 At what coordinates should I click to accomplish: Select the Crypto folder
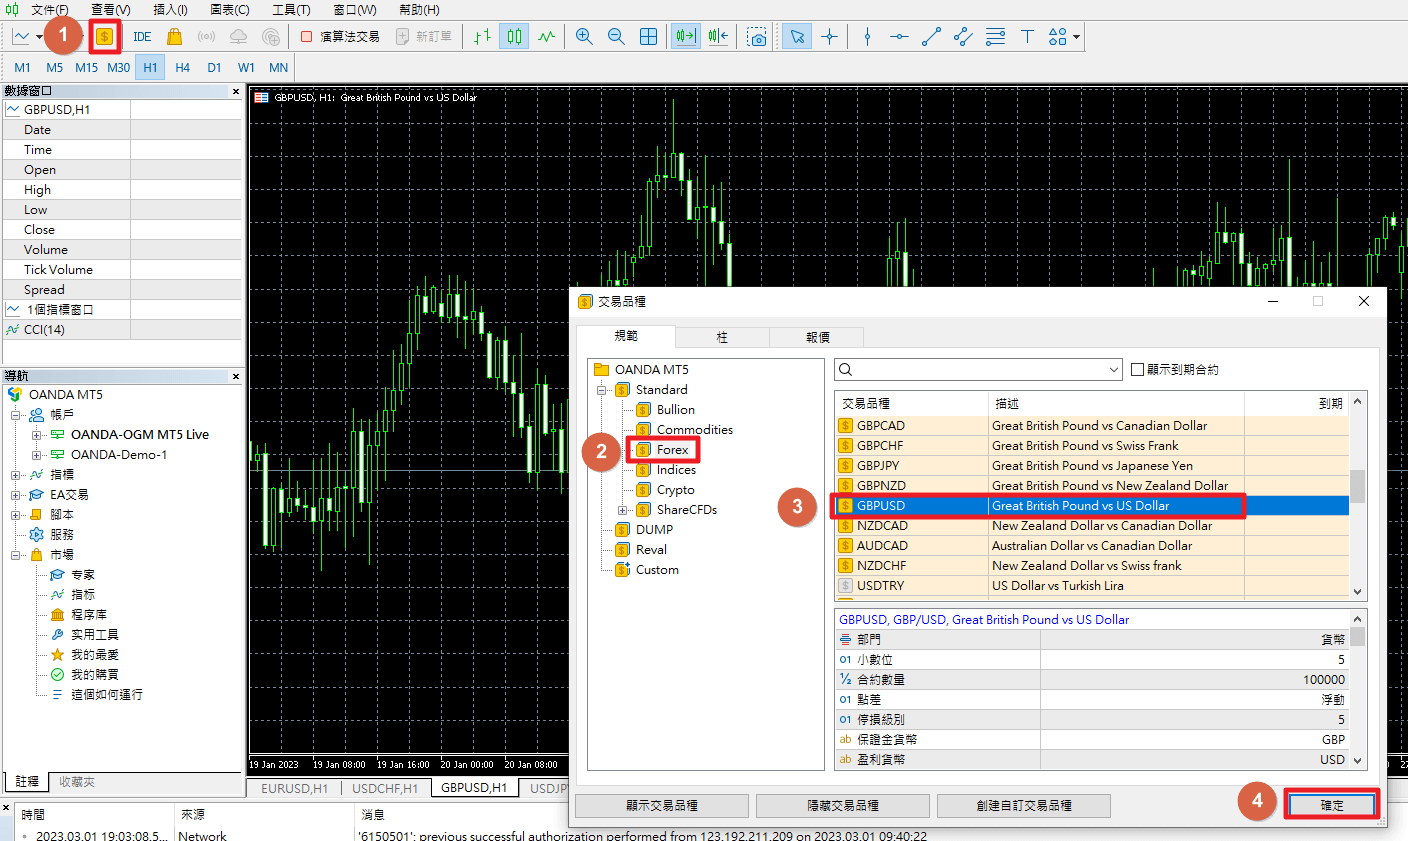(x=676, y=490)
